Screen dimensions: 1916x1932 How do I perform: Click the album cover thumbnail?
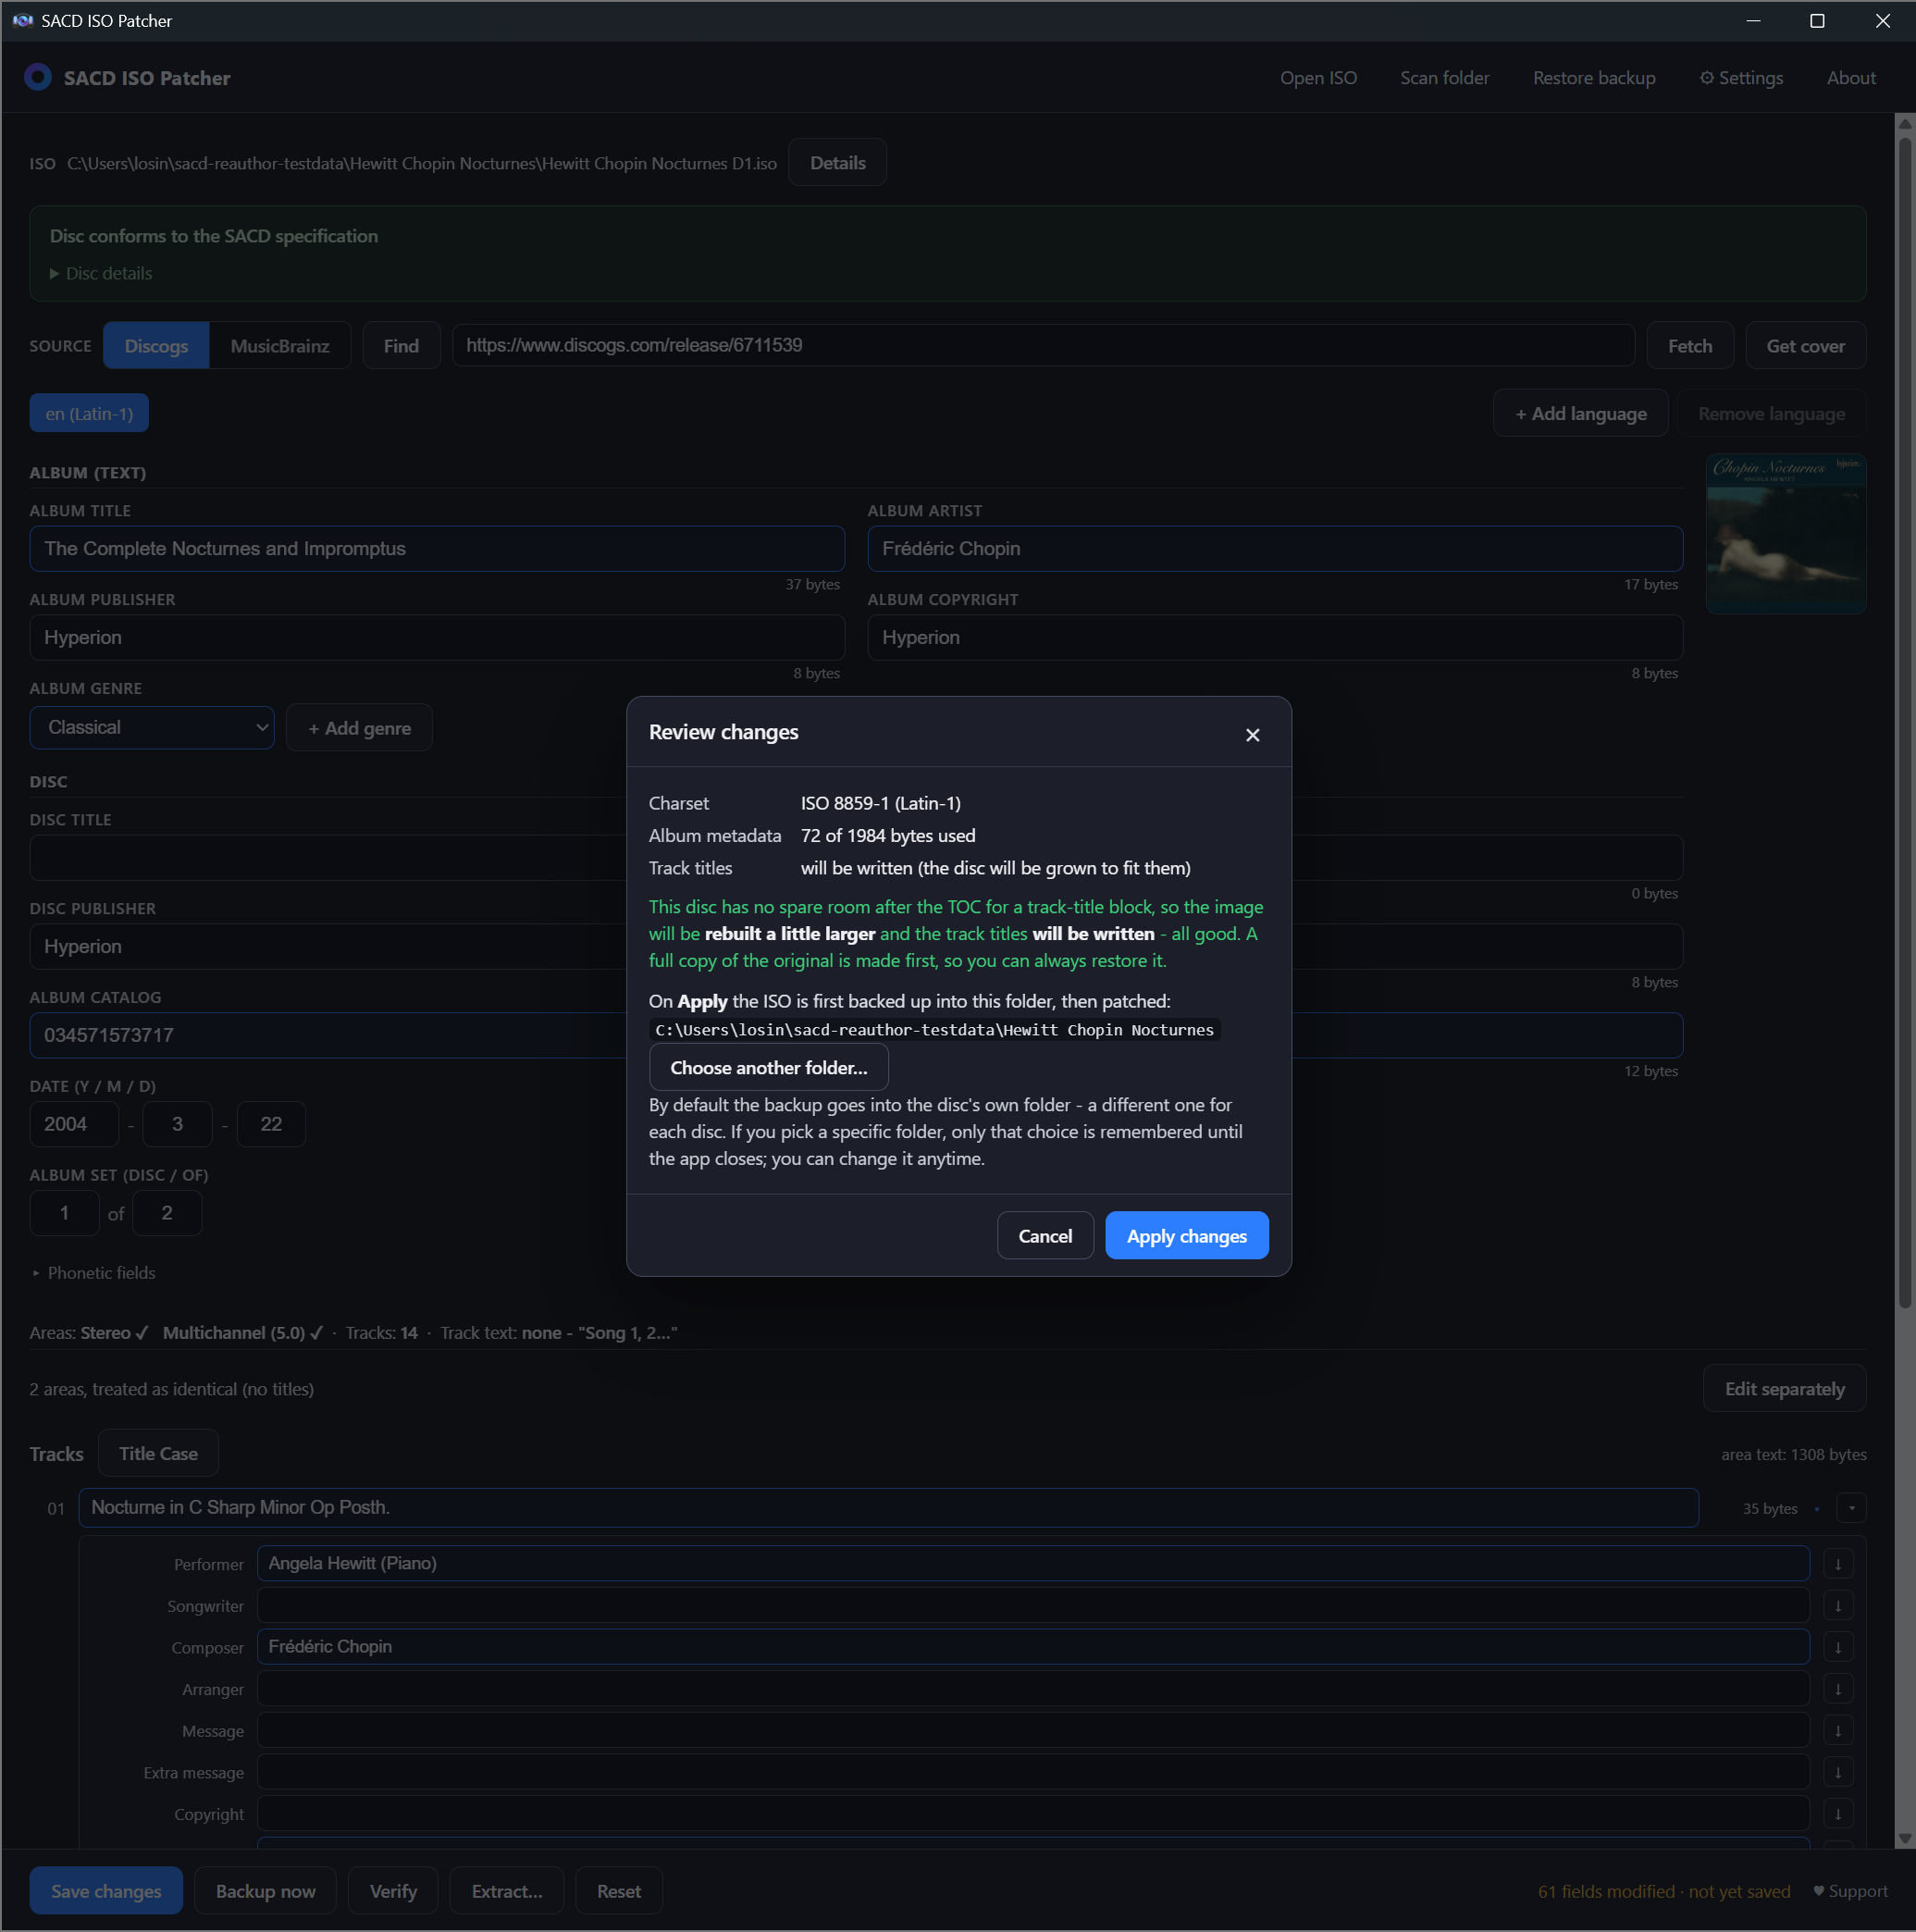click(1785, 534)
